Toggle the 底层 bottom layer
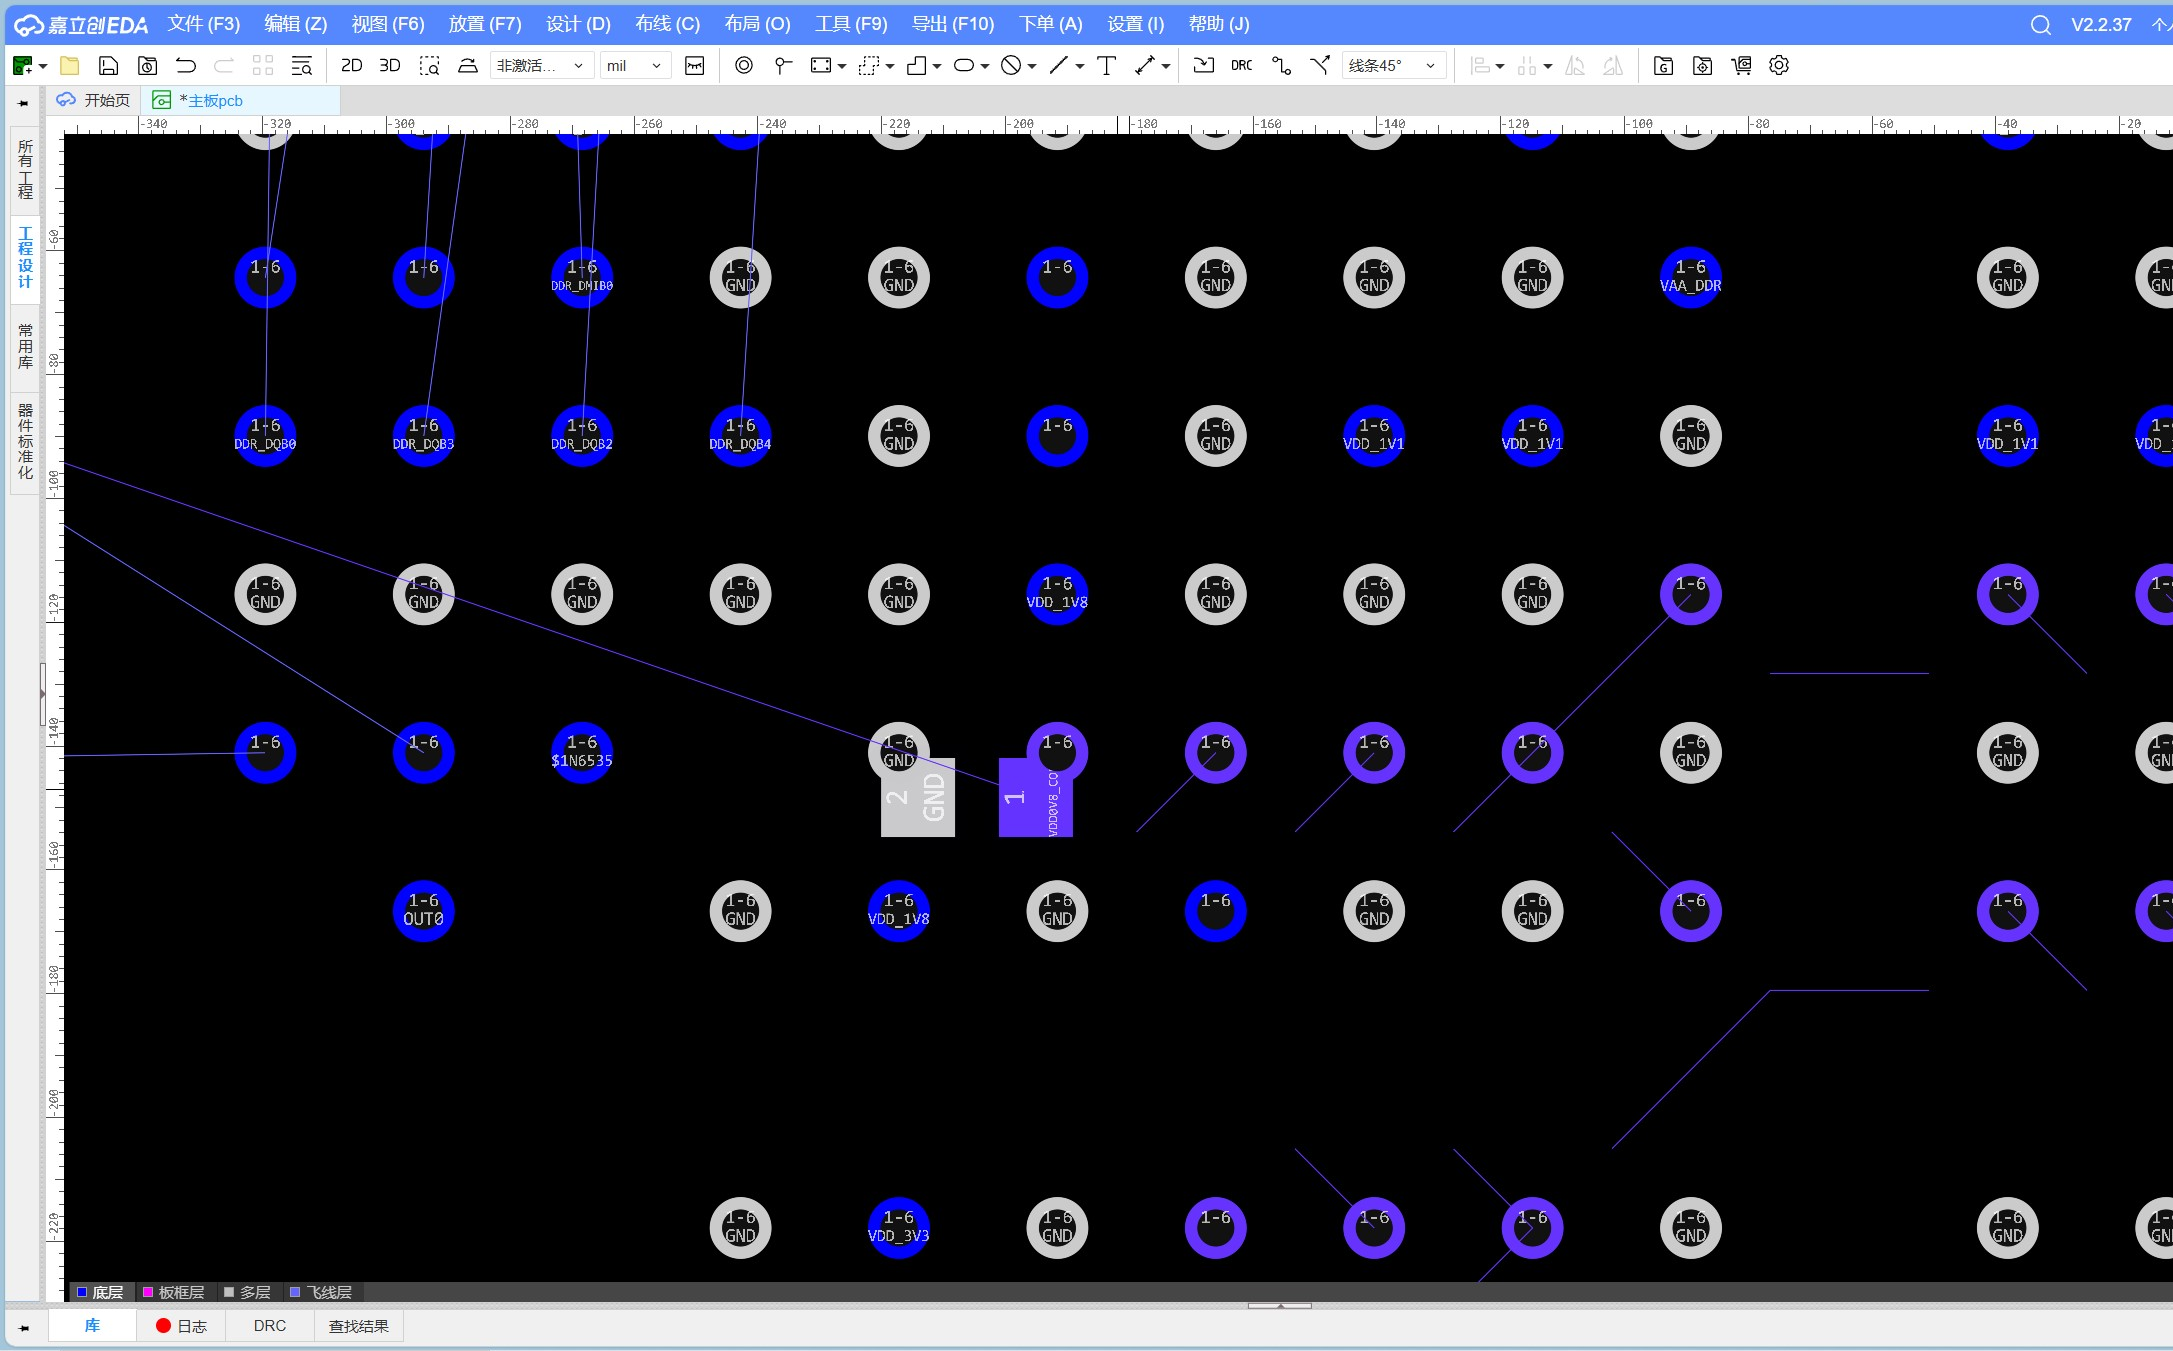Image resolution: width=2173 pixels, height=1351 pixels. point(100,1292)
